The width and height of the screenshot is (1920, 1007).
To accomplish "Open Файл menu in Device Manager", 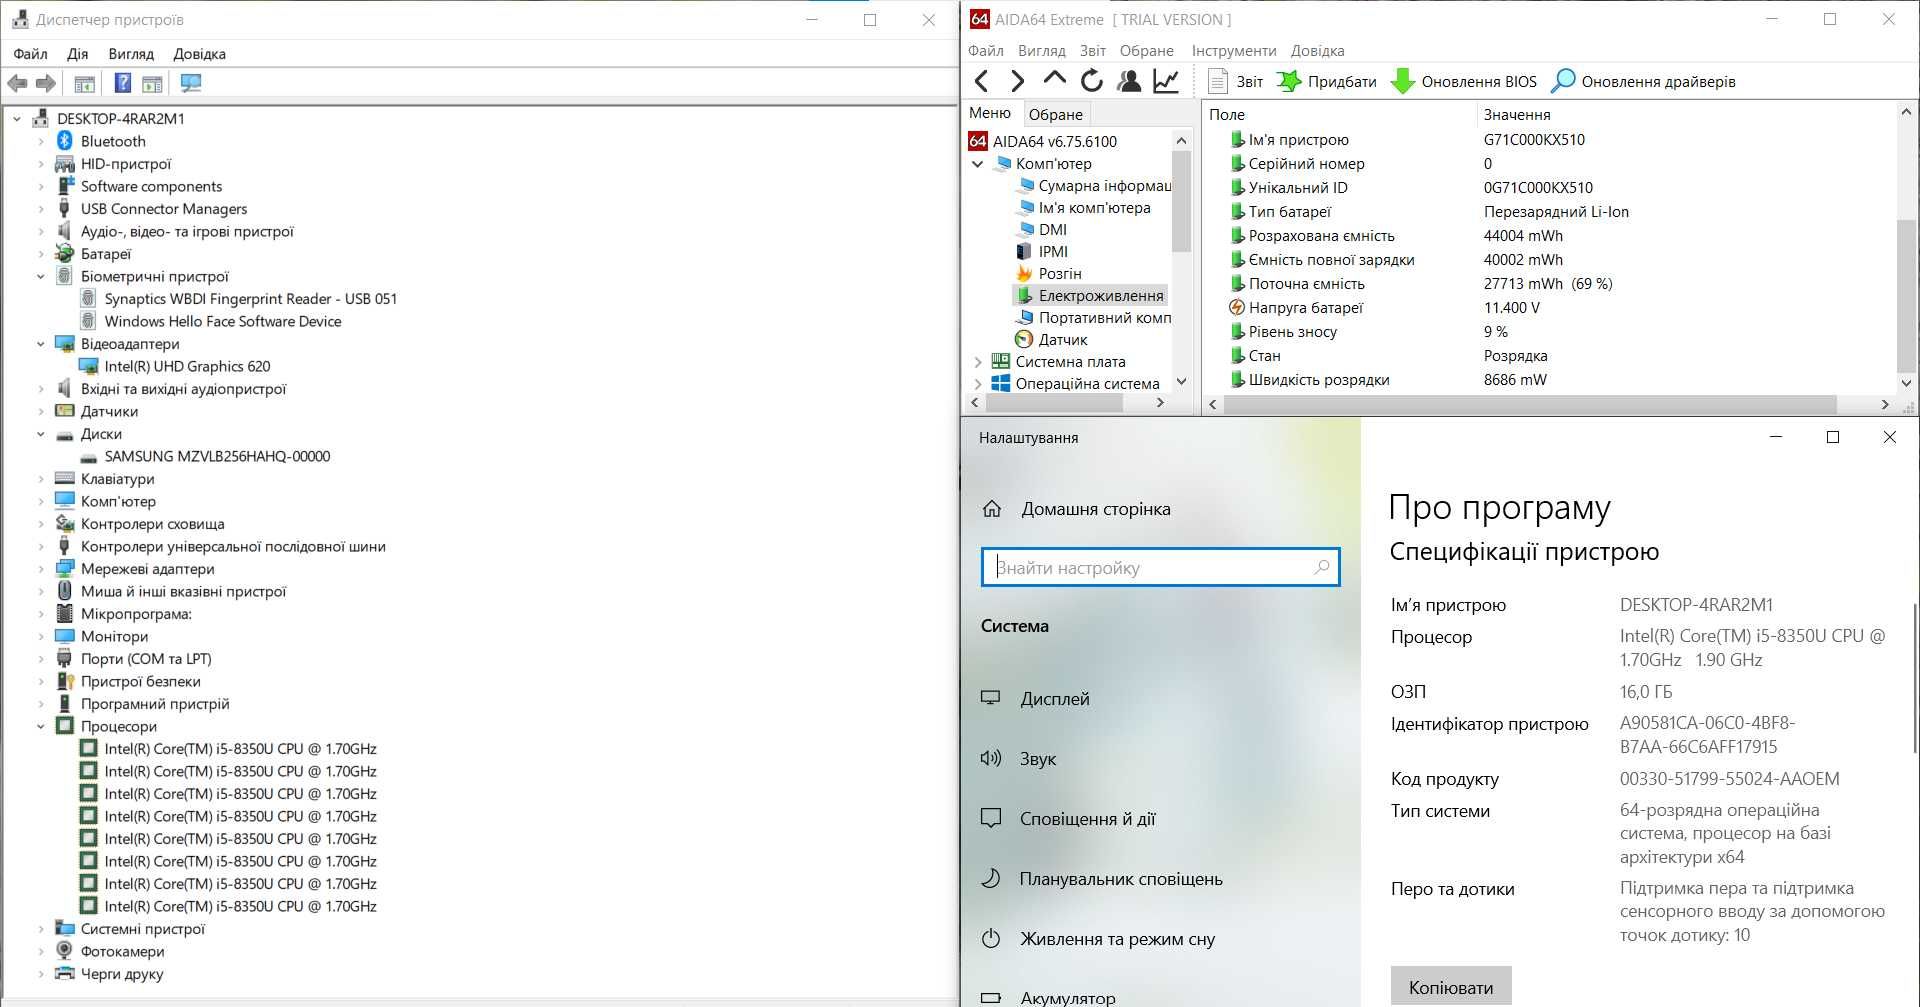I will pyautogui.click(x=30, y=54).
